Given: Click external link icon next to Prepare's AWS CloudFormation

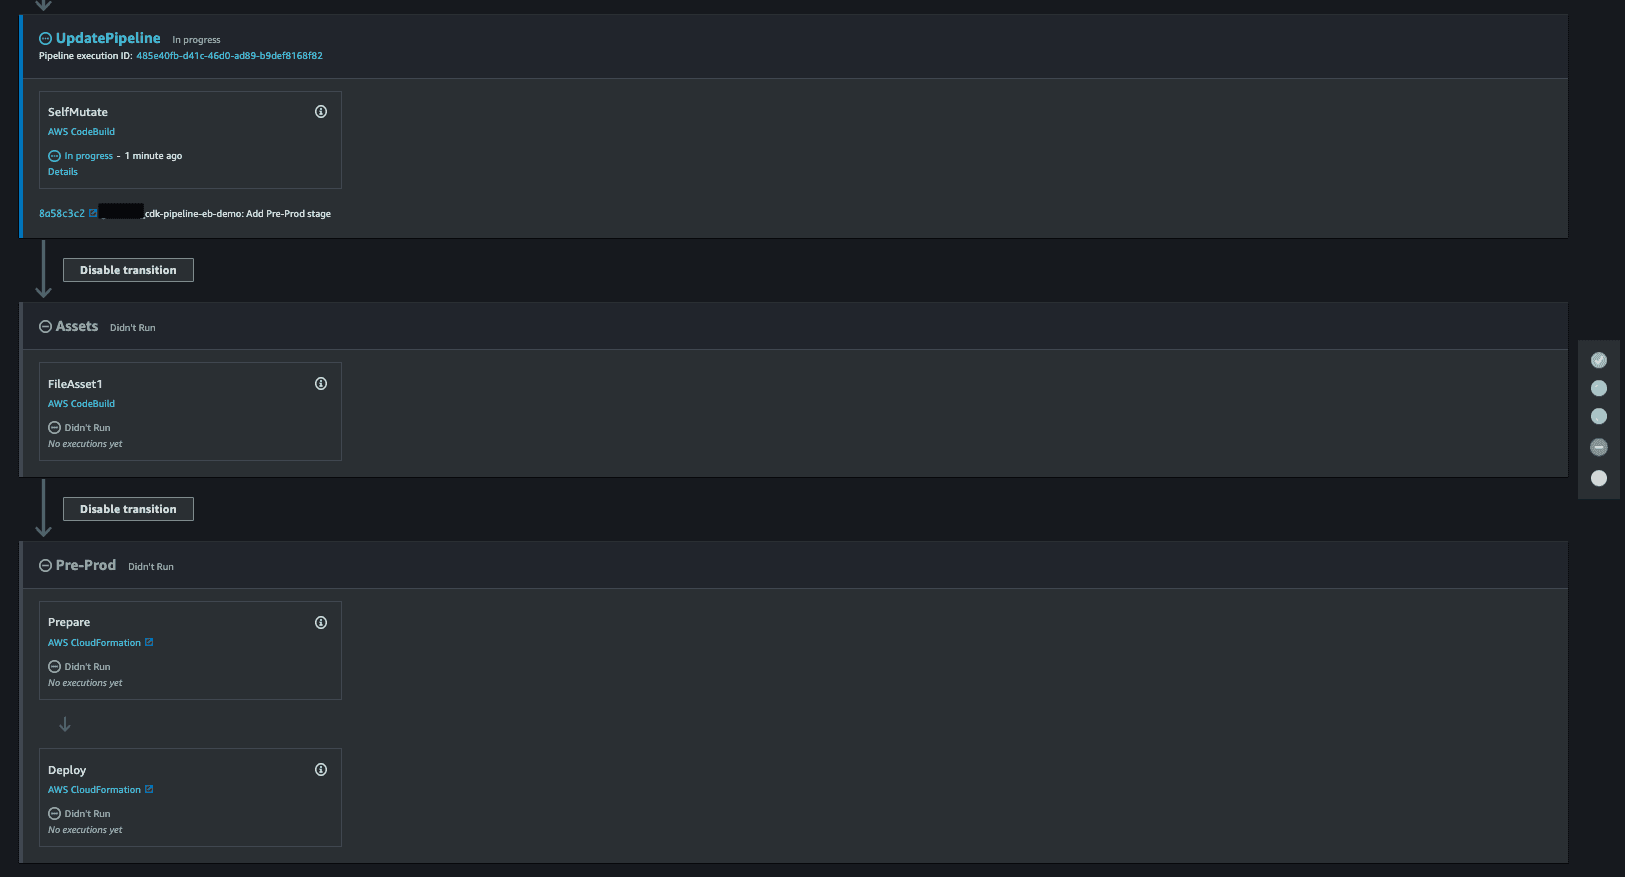Looking at the screenshot, I should point(149,642).
